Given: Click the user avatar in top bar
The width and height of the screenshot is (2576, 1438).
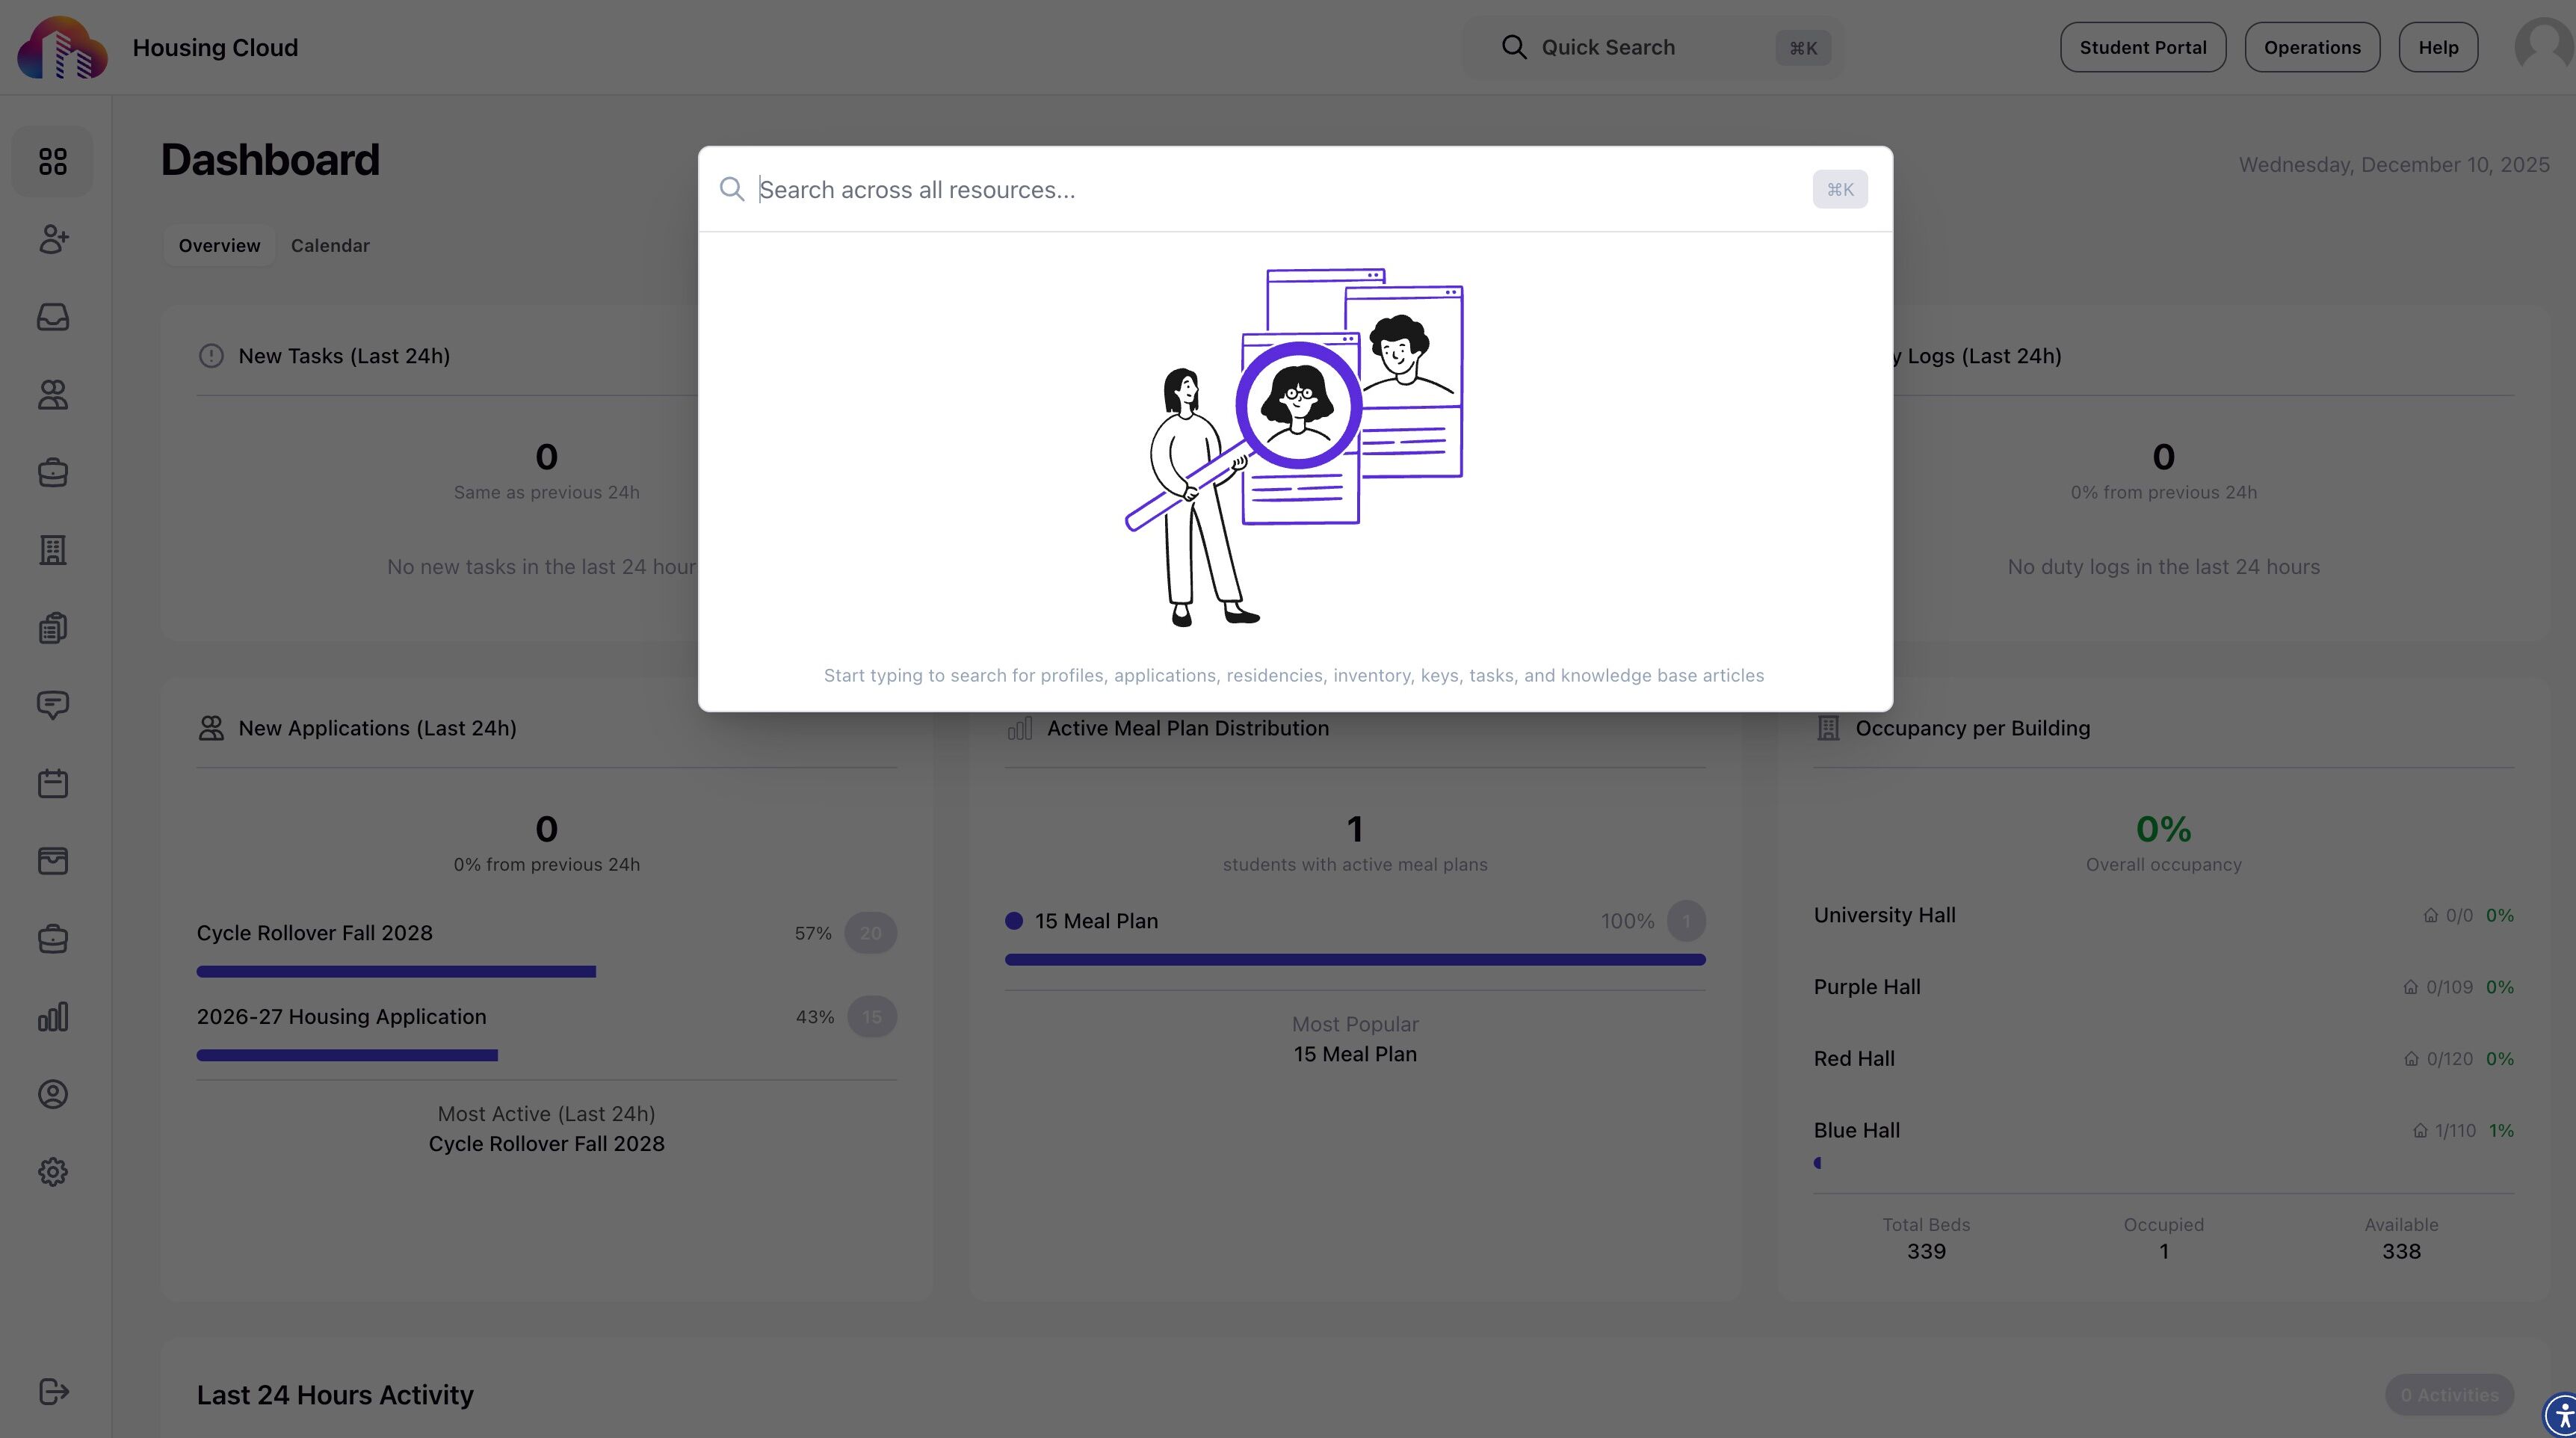Looking at the screenshot, I should (x=2542, y=46).
